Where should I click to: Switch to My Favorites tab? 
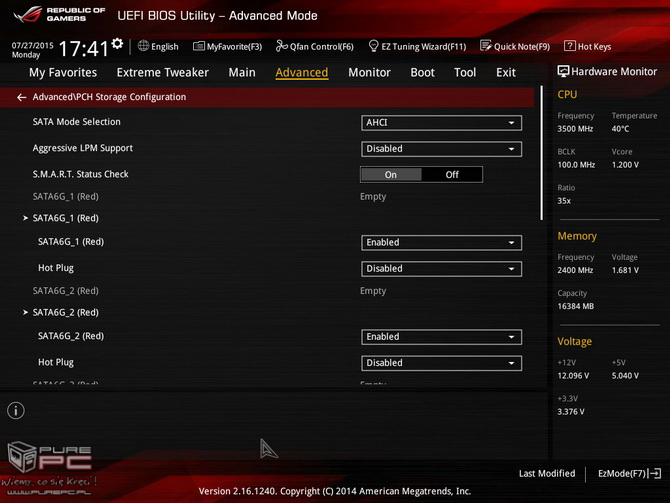click(63, 72)
